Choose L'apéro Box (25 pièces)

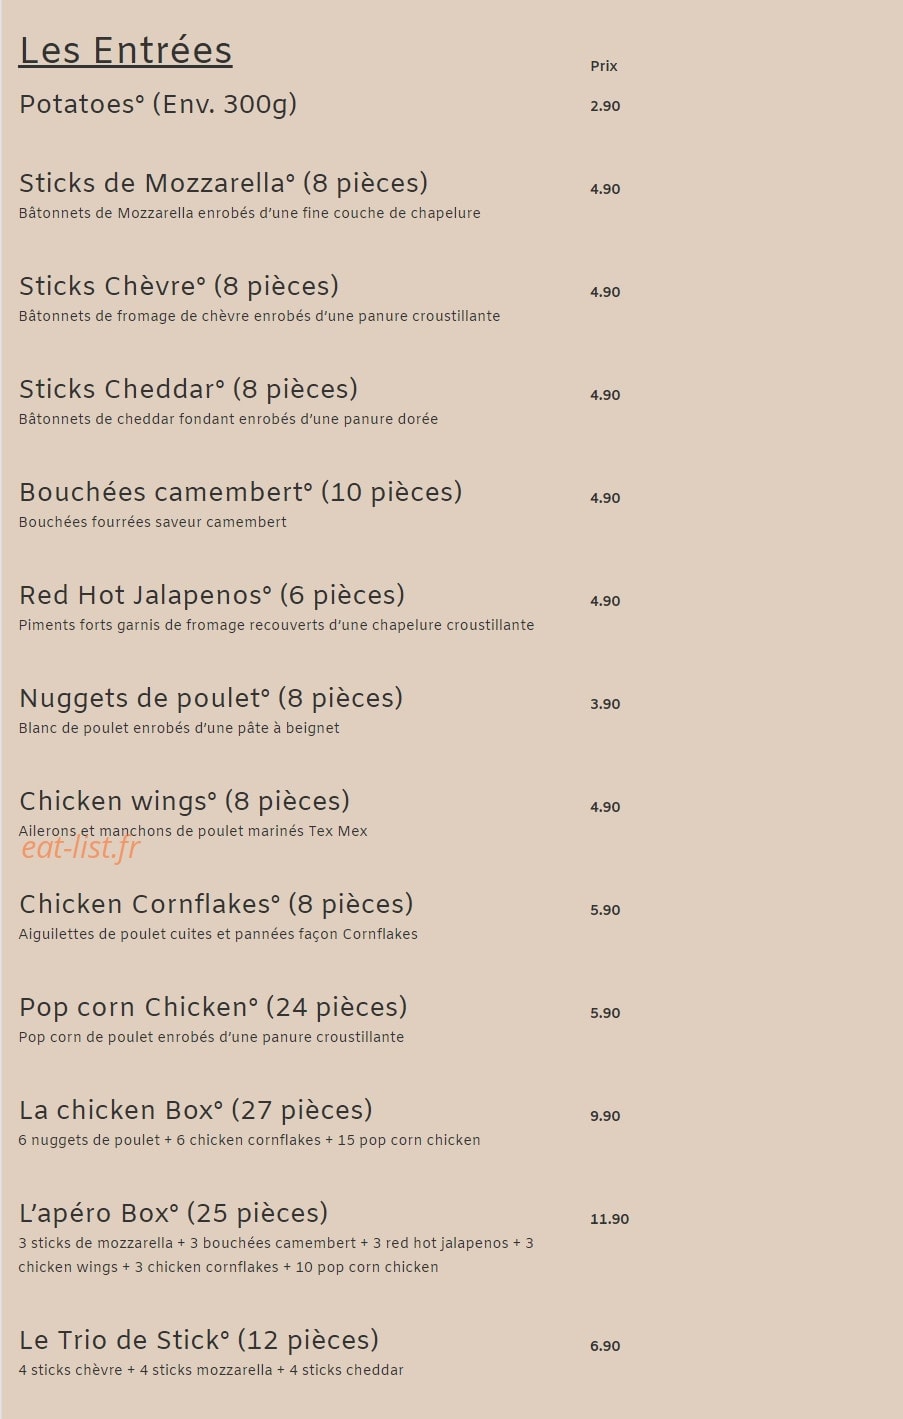(174, 1213)
